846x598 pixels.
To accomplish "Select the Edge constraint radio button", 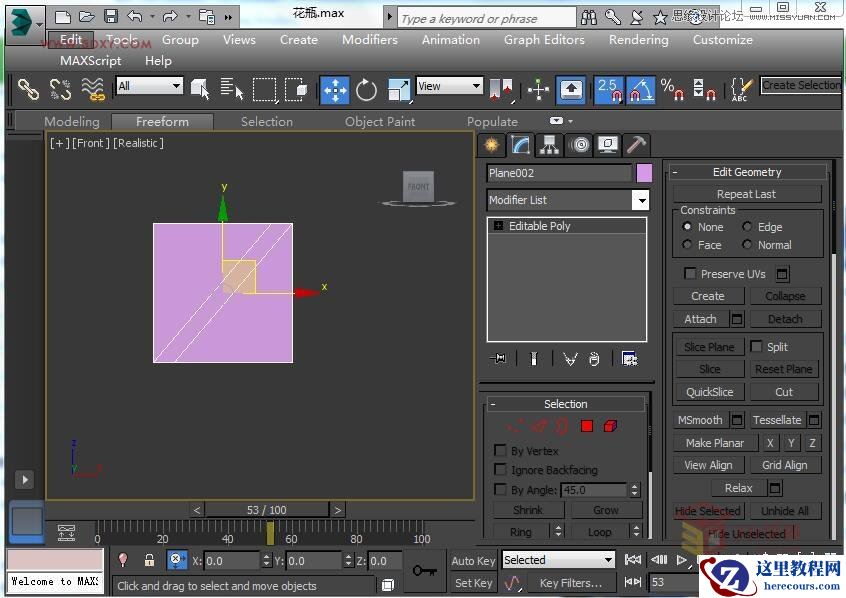I will 747,227.
